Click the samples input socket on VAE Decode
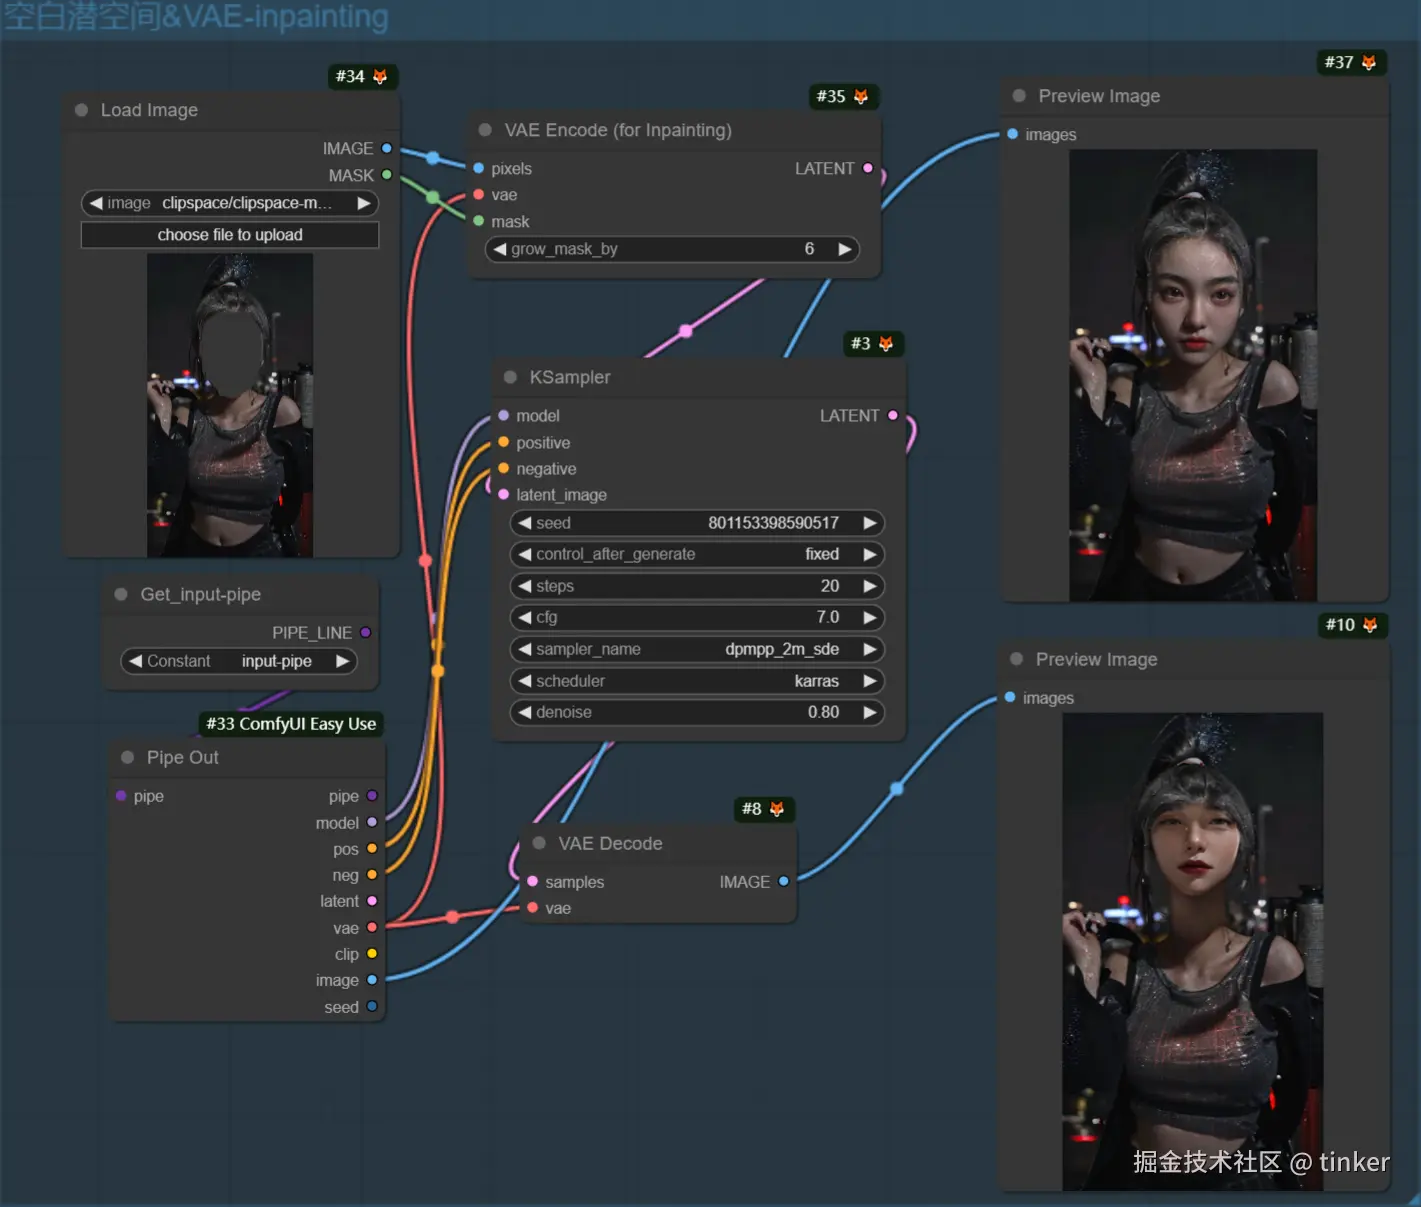 [x=533, y=881]
